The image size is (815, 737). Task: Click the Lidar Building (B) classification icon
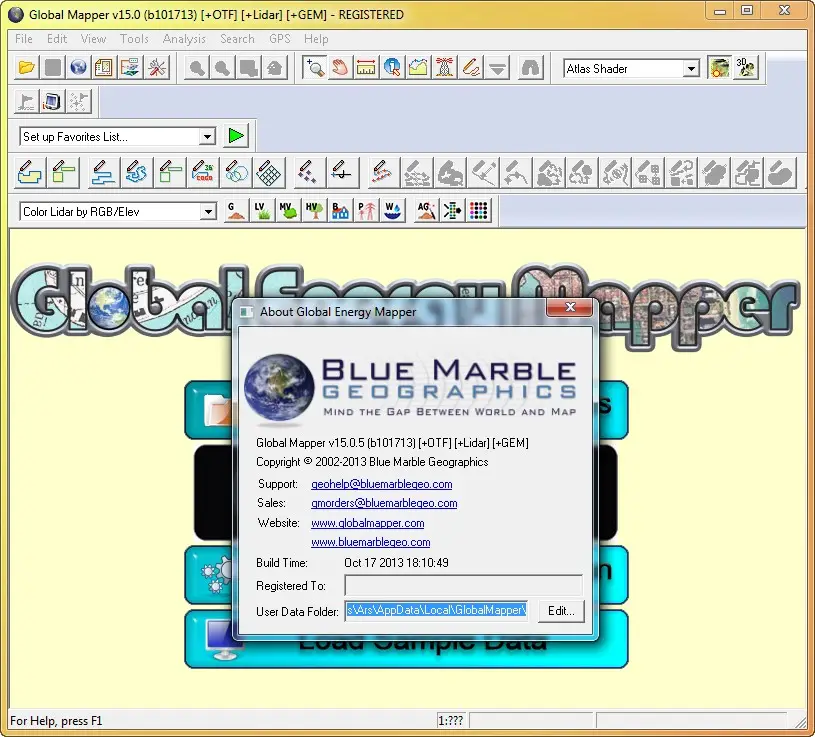click(340, 210)
